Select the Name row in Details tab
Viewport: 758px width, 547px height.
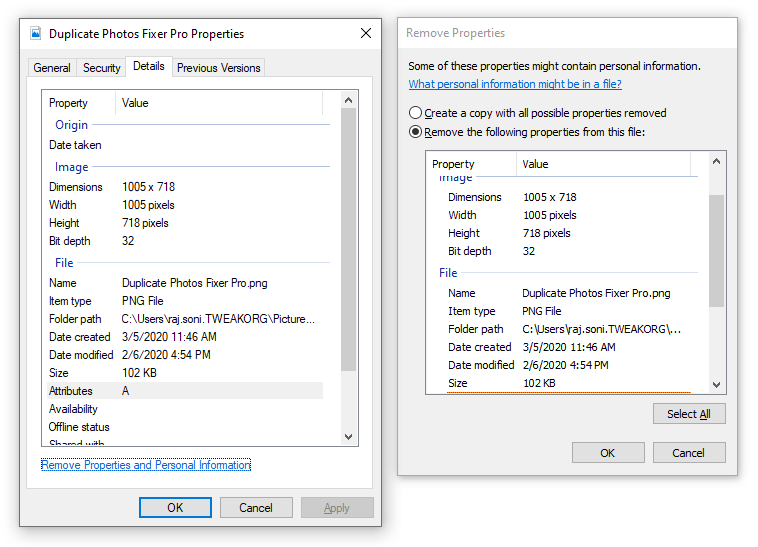pyautogui.click(x=185, y=283)
